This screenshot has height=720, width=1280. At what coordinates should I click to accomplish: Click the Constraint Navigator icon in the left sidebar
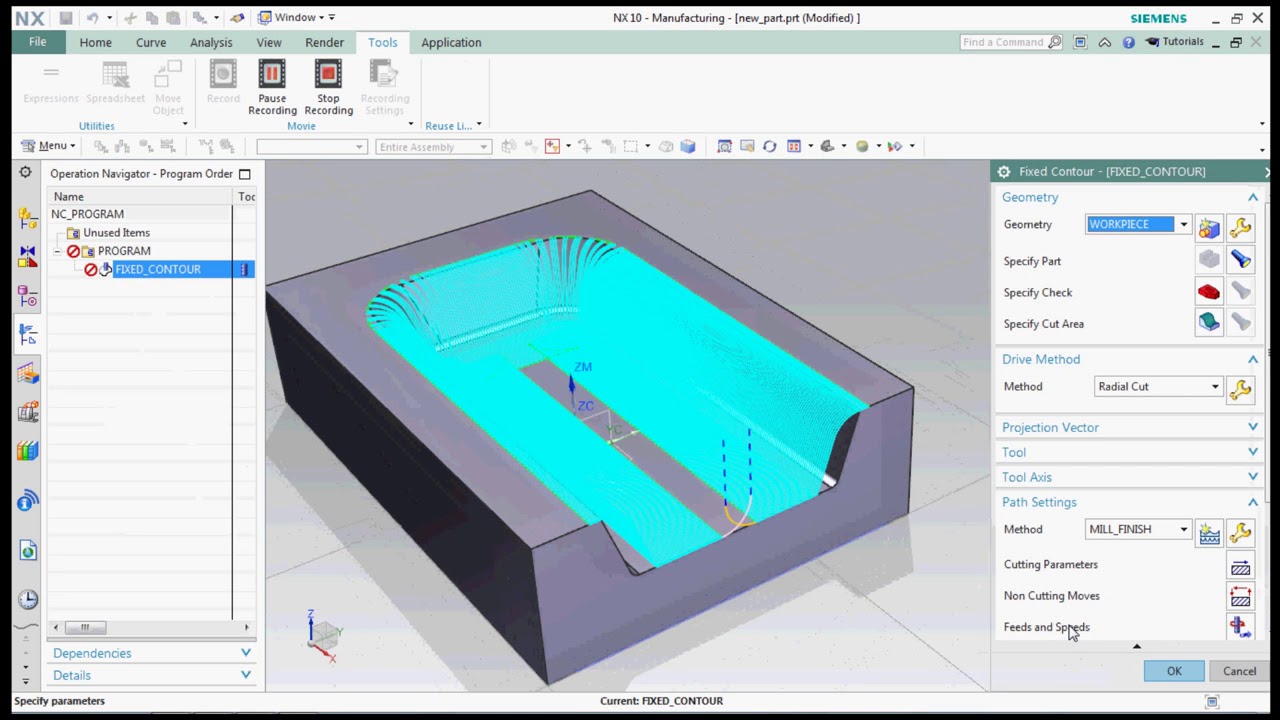click(x=27, y=257)
